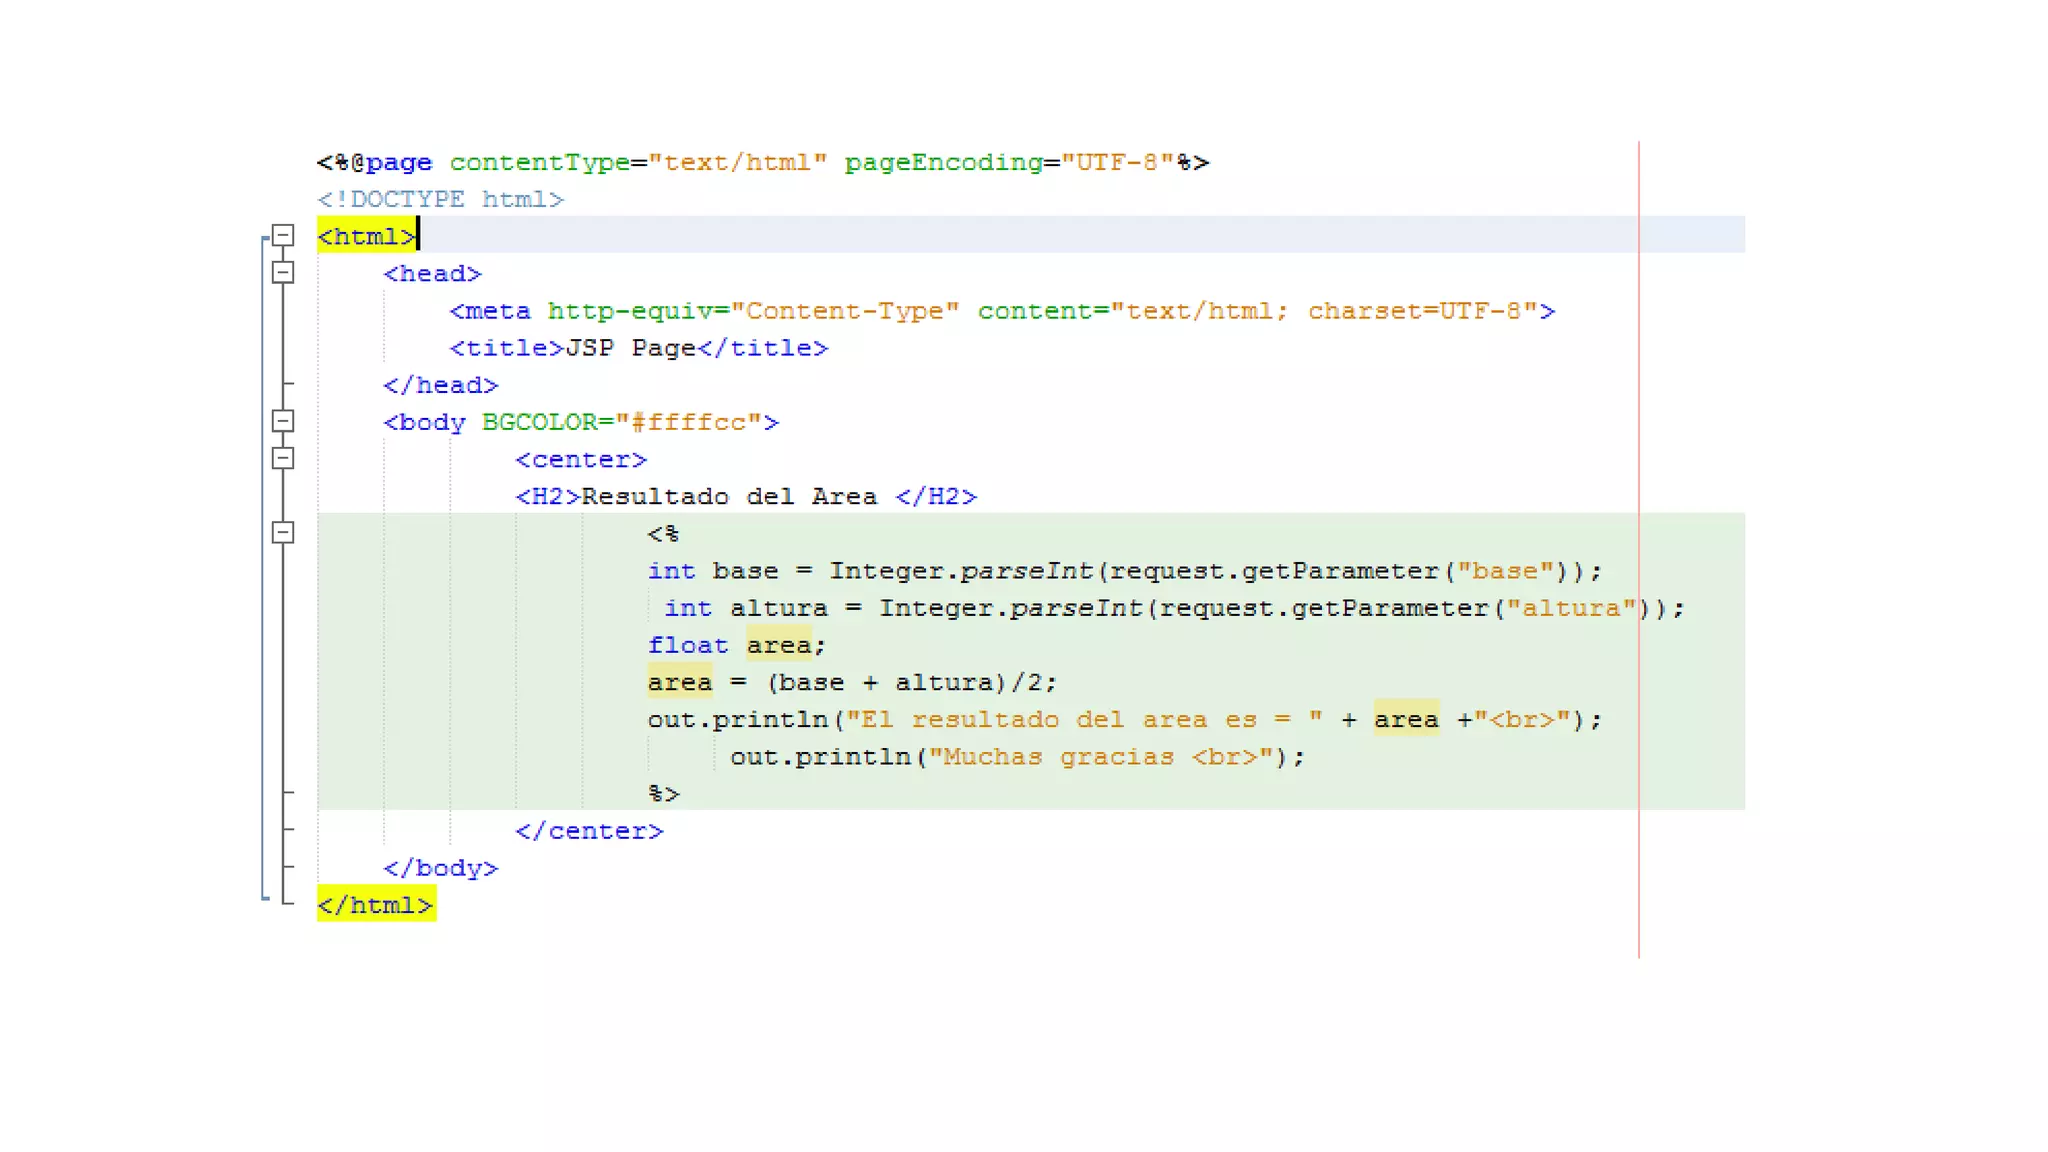Collapse the body tag fold marker
This screenshot has height=1152, width=2048.
pos(283,421)
